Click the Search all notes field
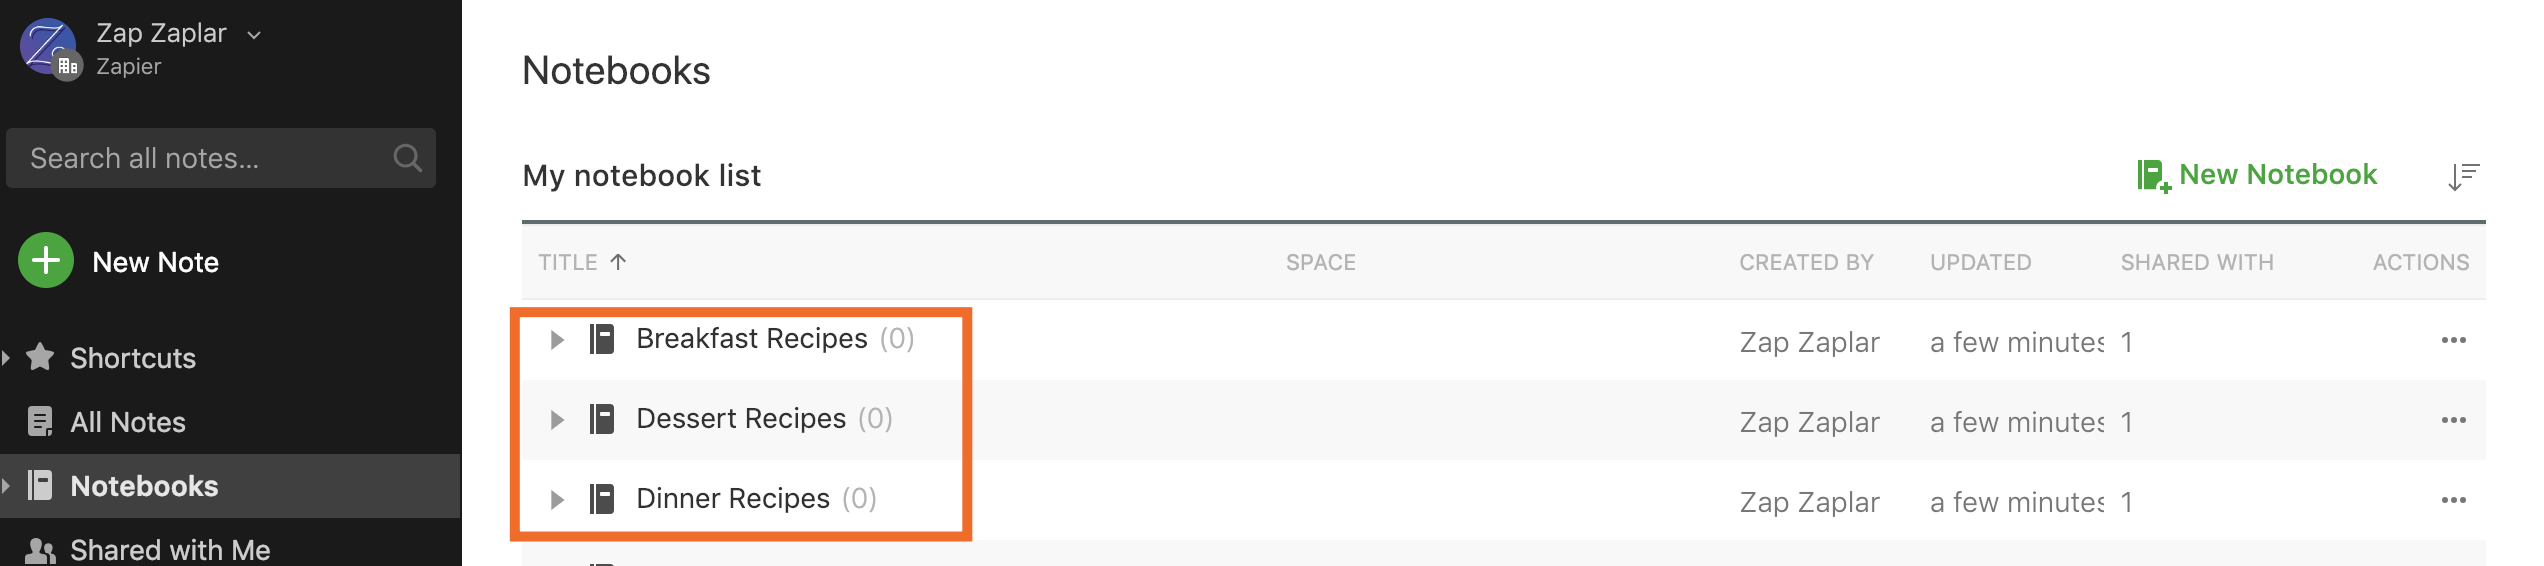2544x566 pixels. [x=221, y=158]
